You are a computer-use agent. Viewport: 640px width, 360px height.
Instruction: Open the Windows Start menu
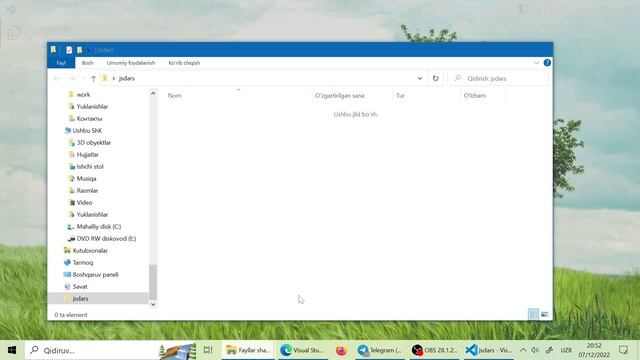12,350
